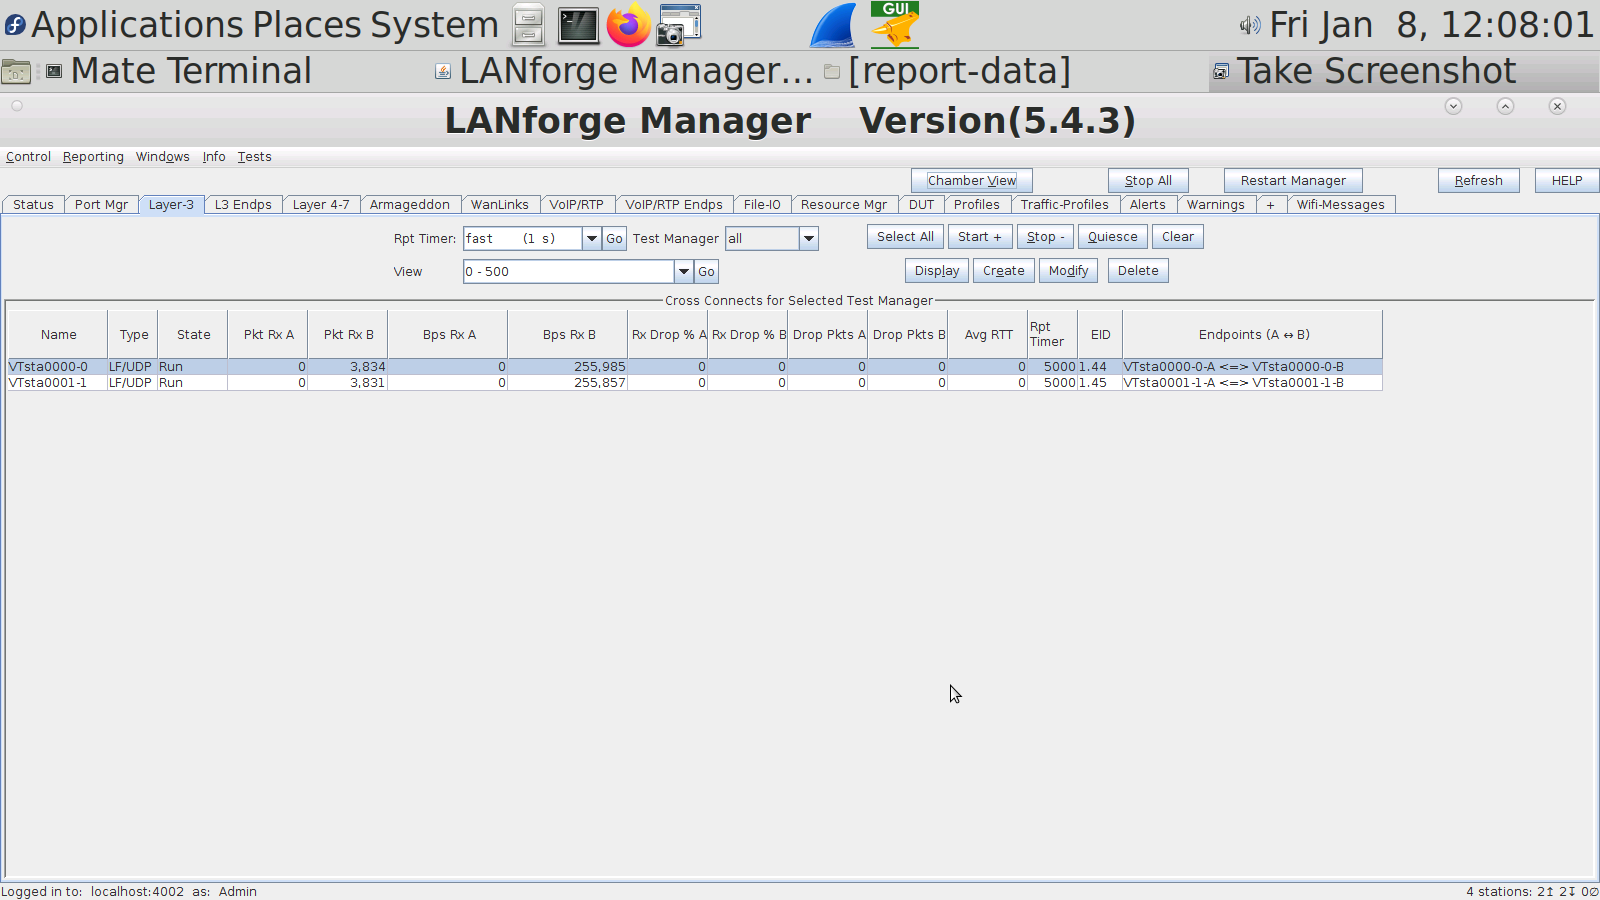Click the volume speaker icon
This screenshot has height=900, width=1600.
click(1250, 25)
